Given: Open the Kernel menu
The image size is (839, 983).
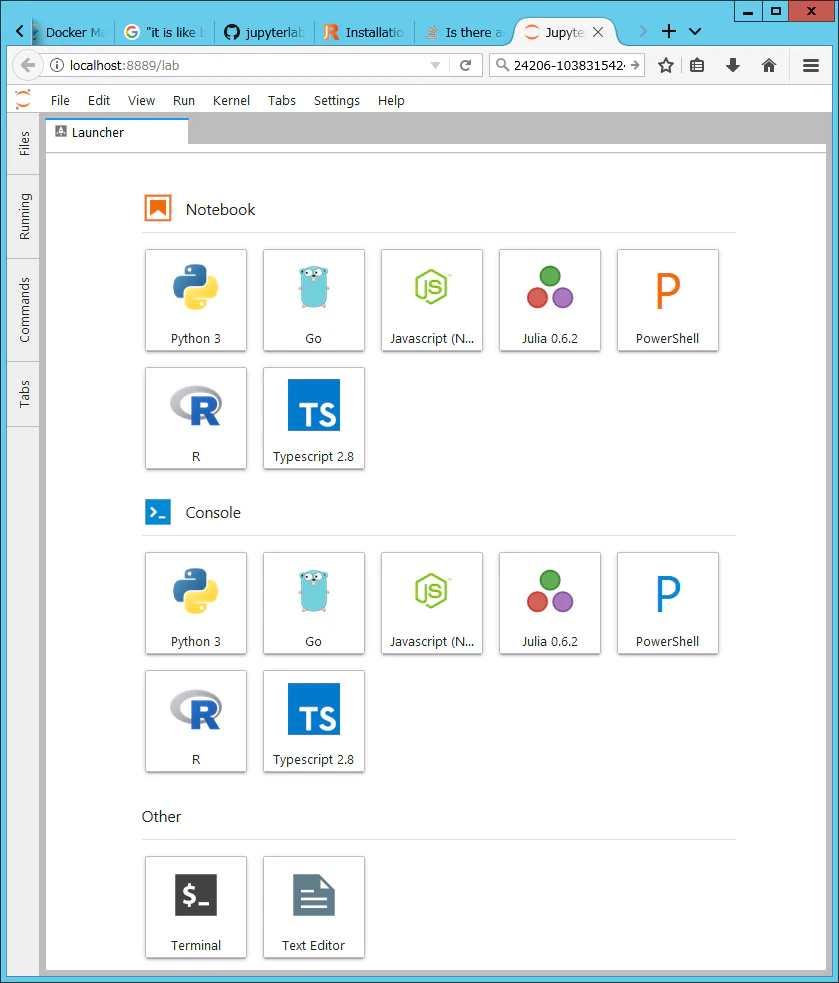Looking at the screenshot, I should [231, 100].
